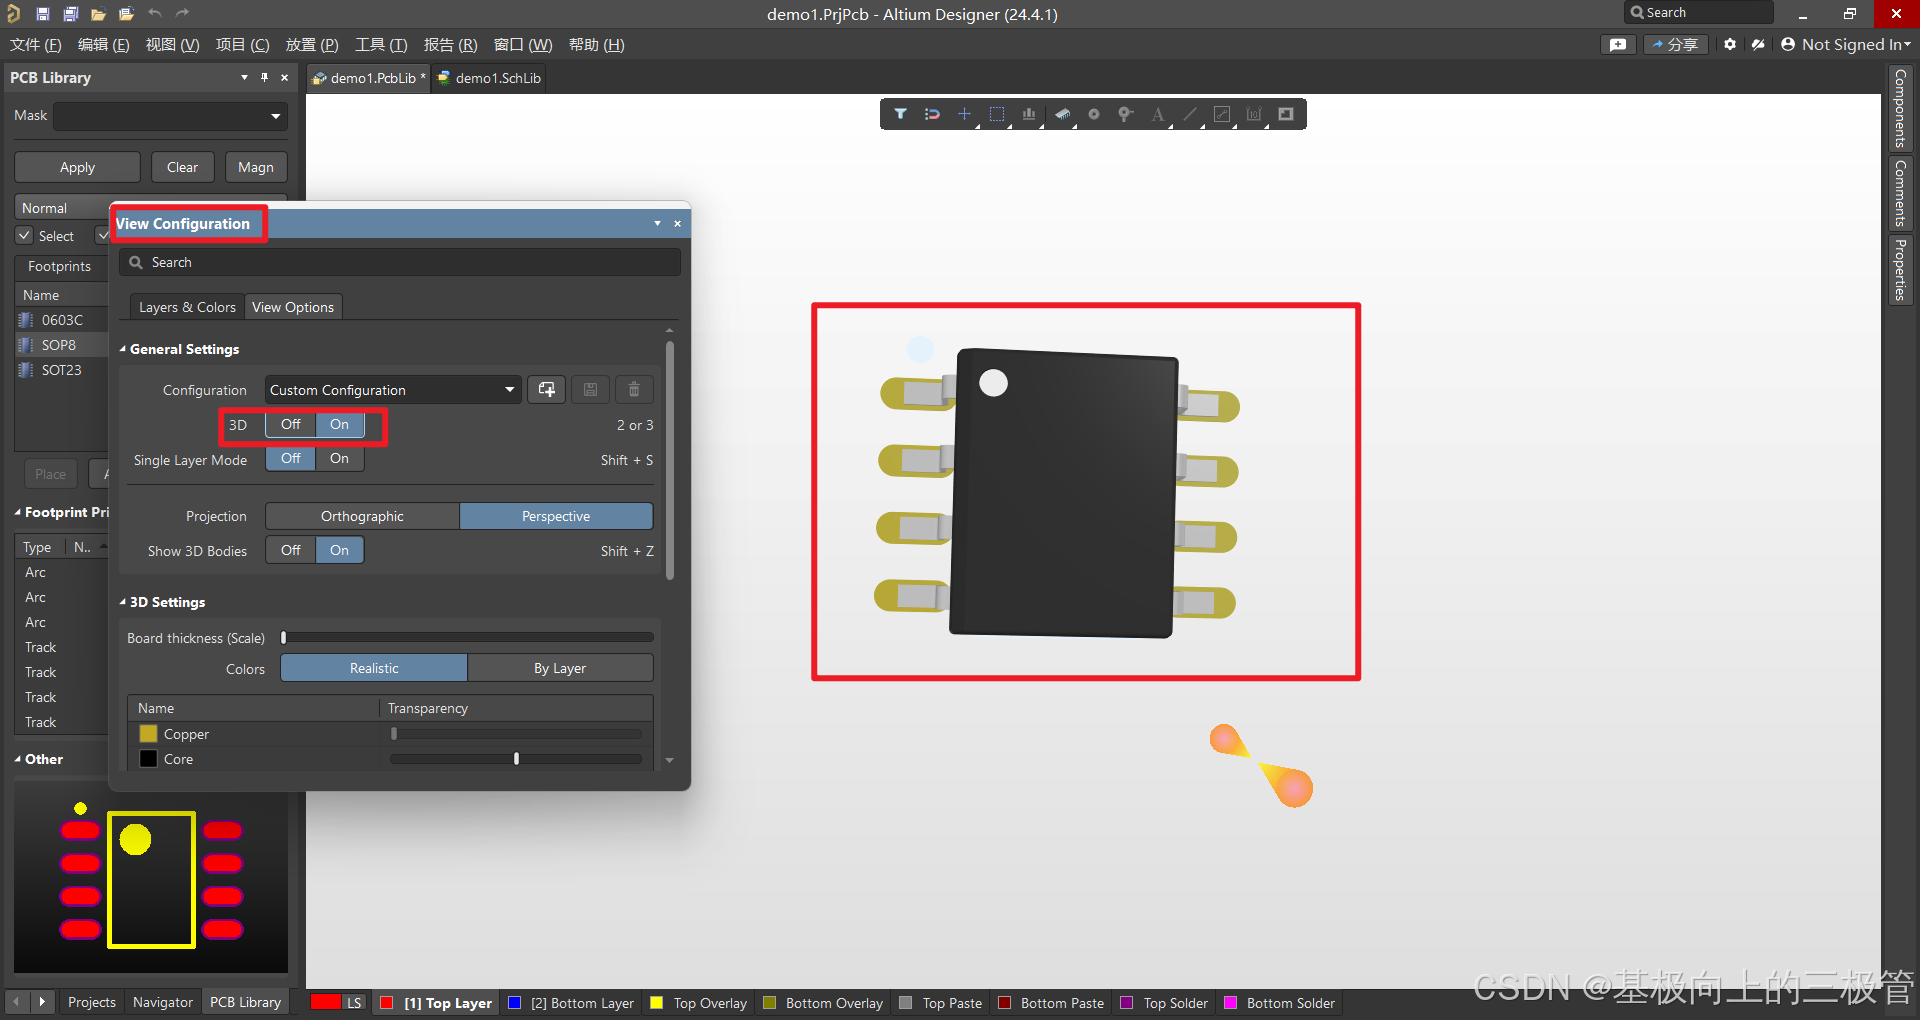Select the Move objects cross tool
The height and width of the screenshot is (1020, 1920).
click(x=964, y=114)
